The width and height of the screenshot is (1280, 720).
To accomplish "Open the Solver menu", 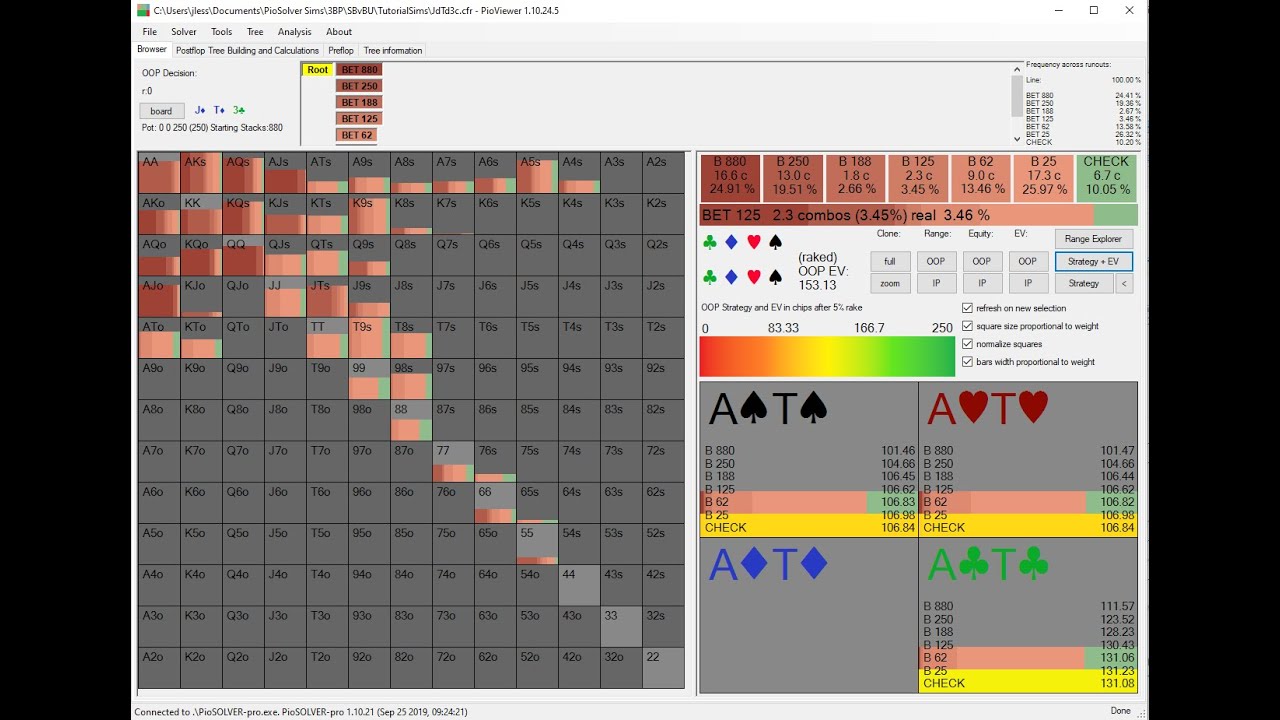I will click(x=184, y=32).
